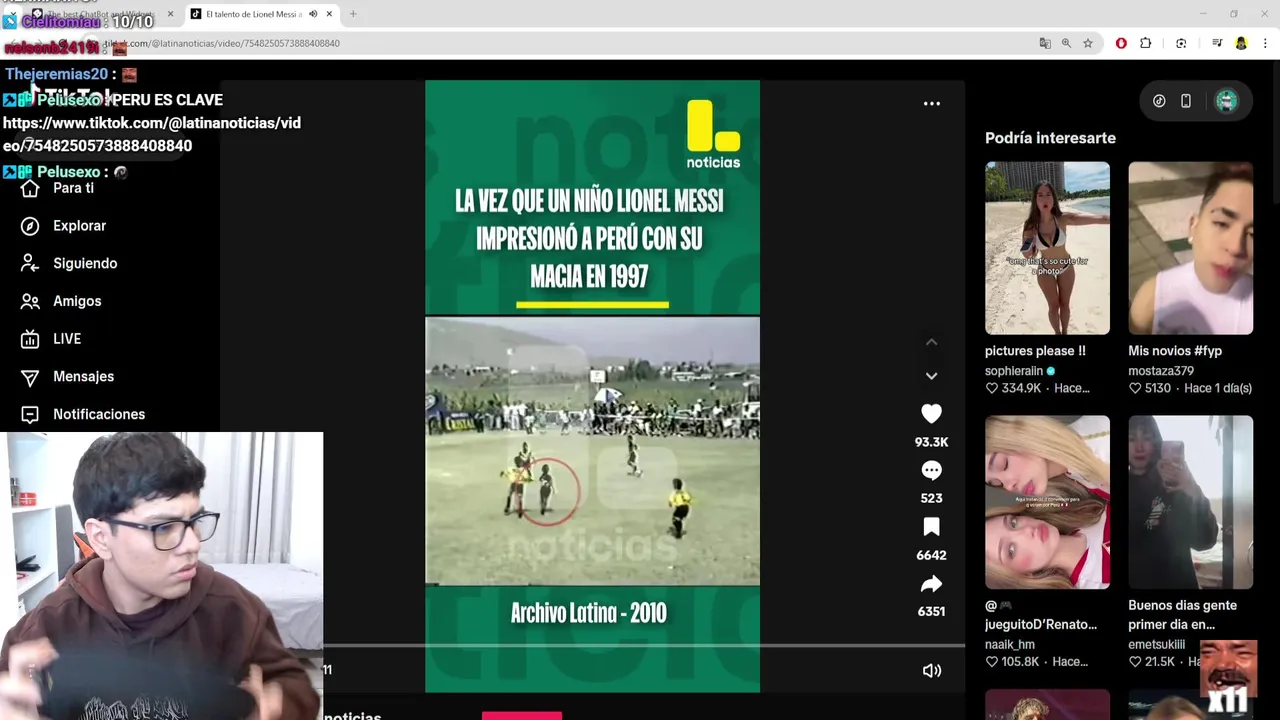Click 'Buenos dias gente primer dia en...' caption
Image resolution: width=1280 pixels, height=720 pixels.
coord(1182,615)
